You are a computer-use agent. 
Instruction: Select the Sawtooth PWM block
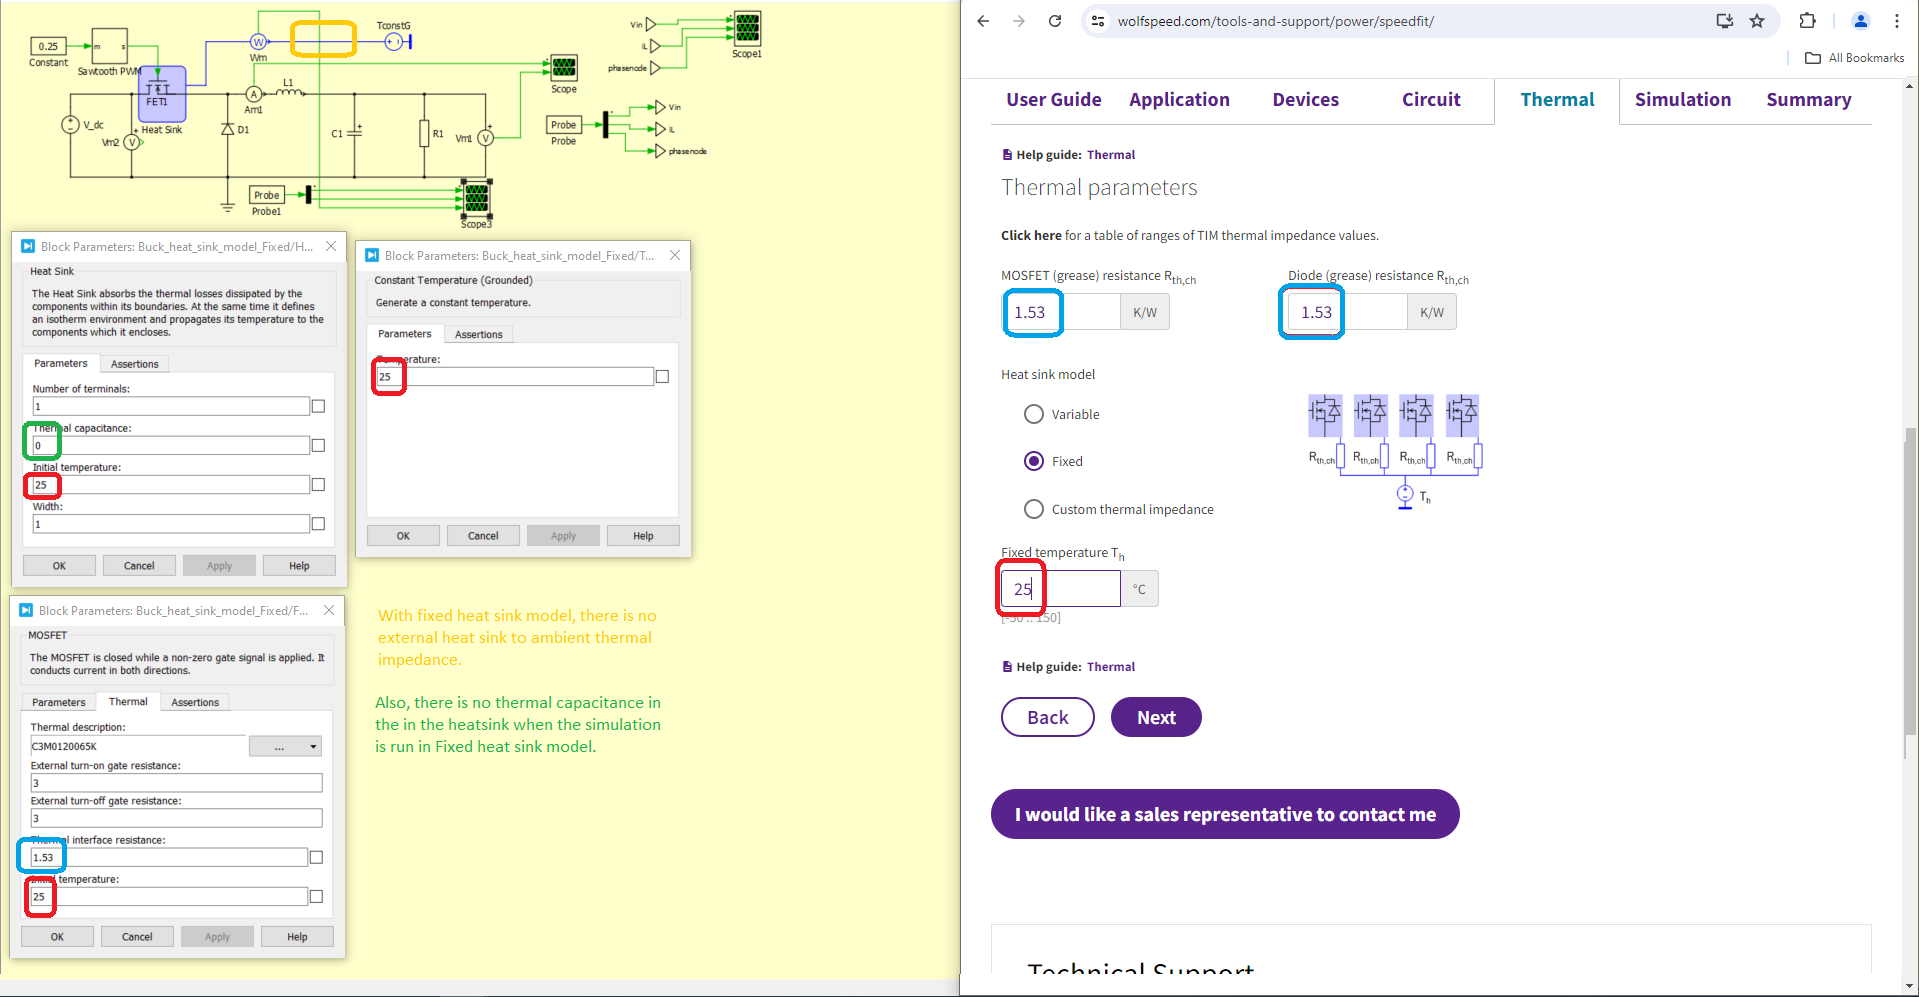(x=110, y=46)
